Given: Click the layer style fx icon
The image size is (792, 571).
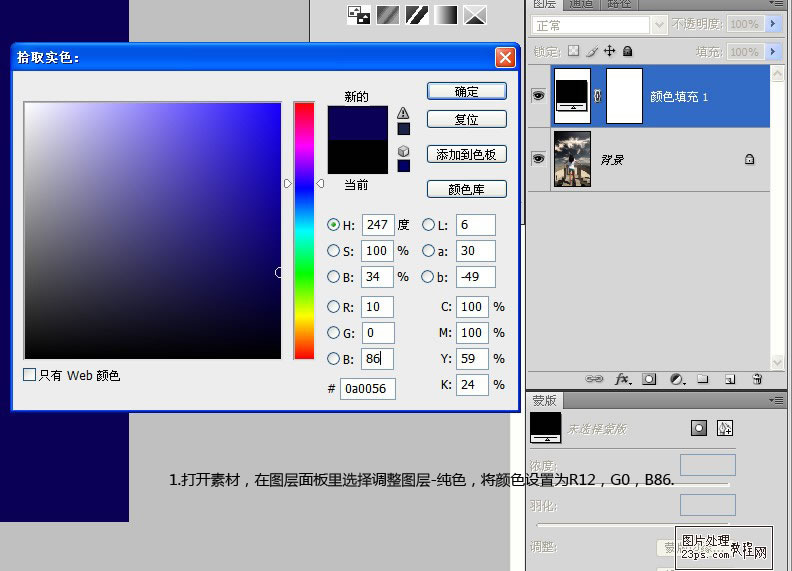Looking at the screenshot, I should [622, 379].
